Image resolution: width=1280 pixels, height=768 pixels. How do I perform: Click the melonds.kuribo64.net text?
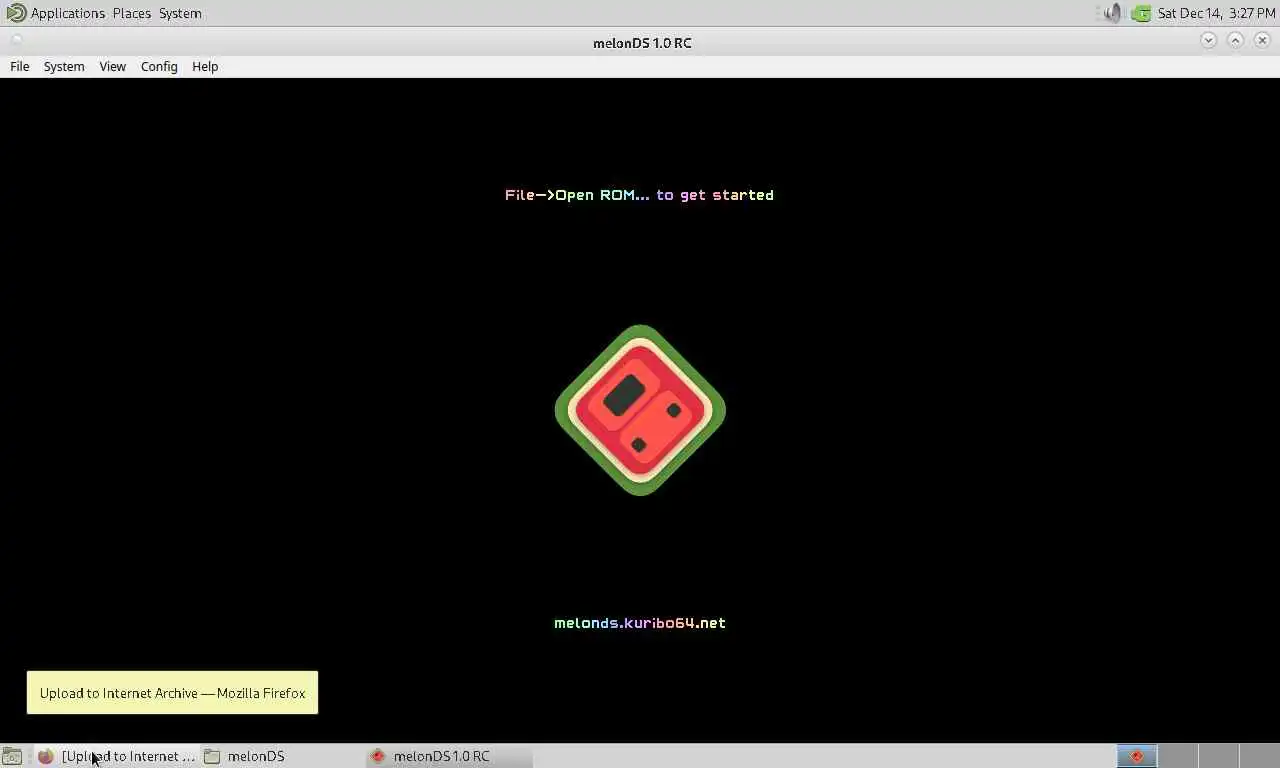640,623
